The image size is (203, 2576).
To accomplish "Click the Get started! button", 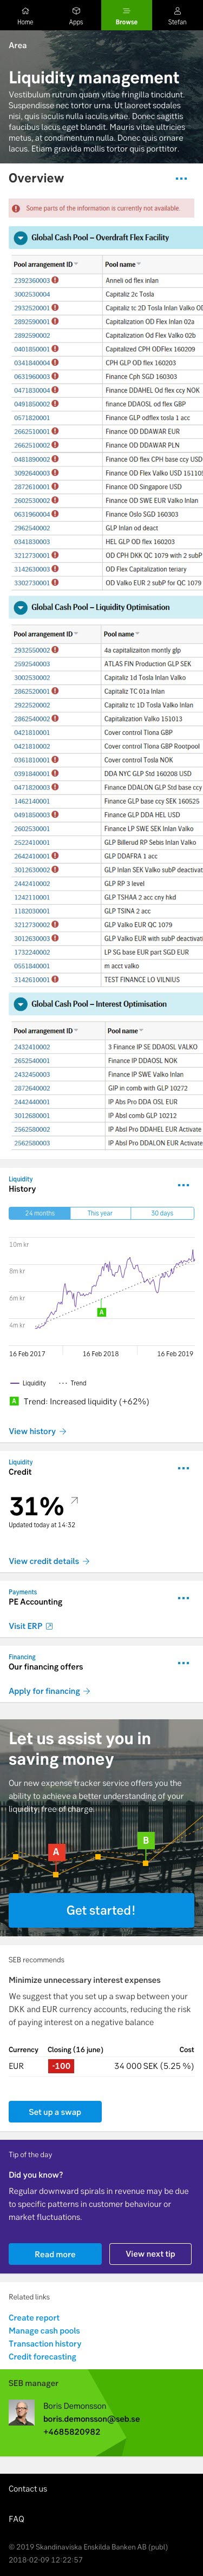I will 101,1910.
